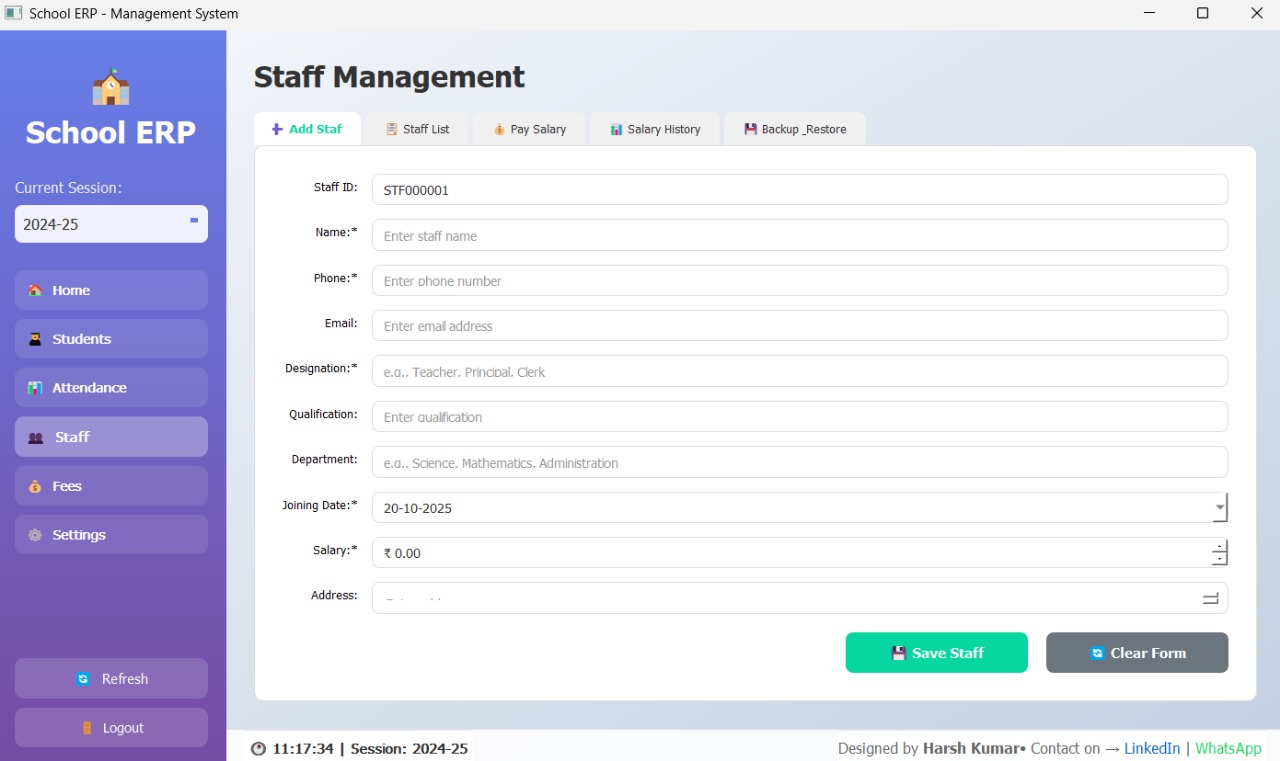Open the LinkedIn contact link
The image size is (1280, 761).
point(1152,748)
